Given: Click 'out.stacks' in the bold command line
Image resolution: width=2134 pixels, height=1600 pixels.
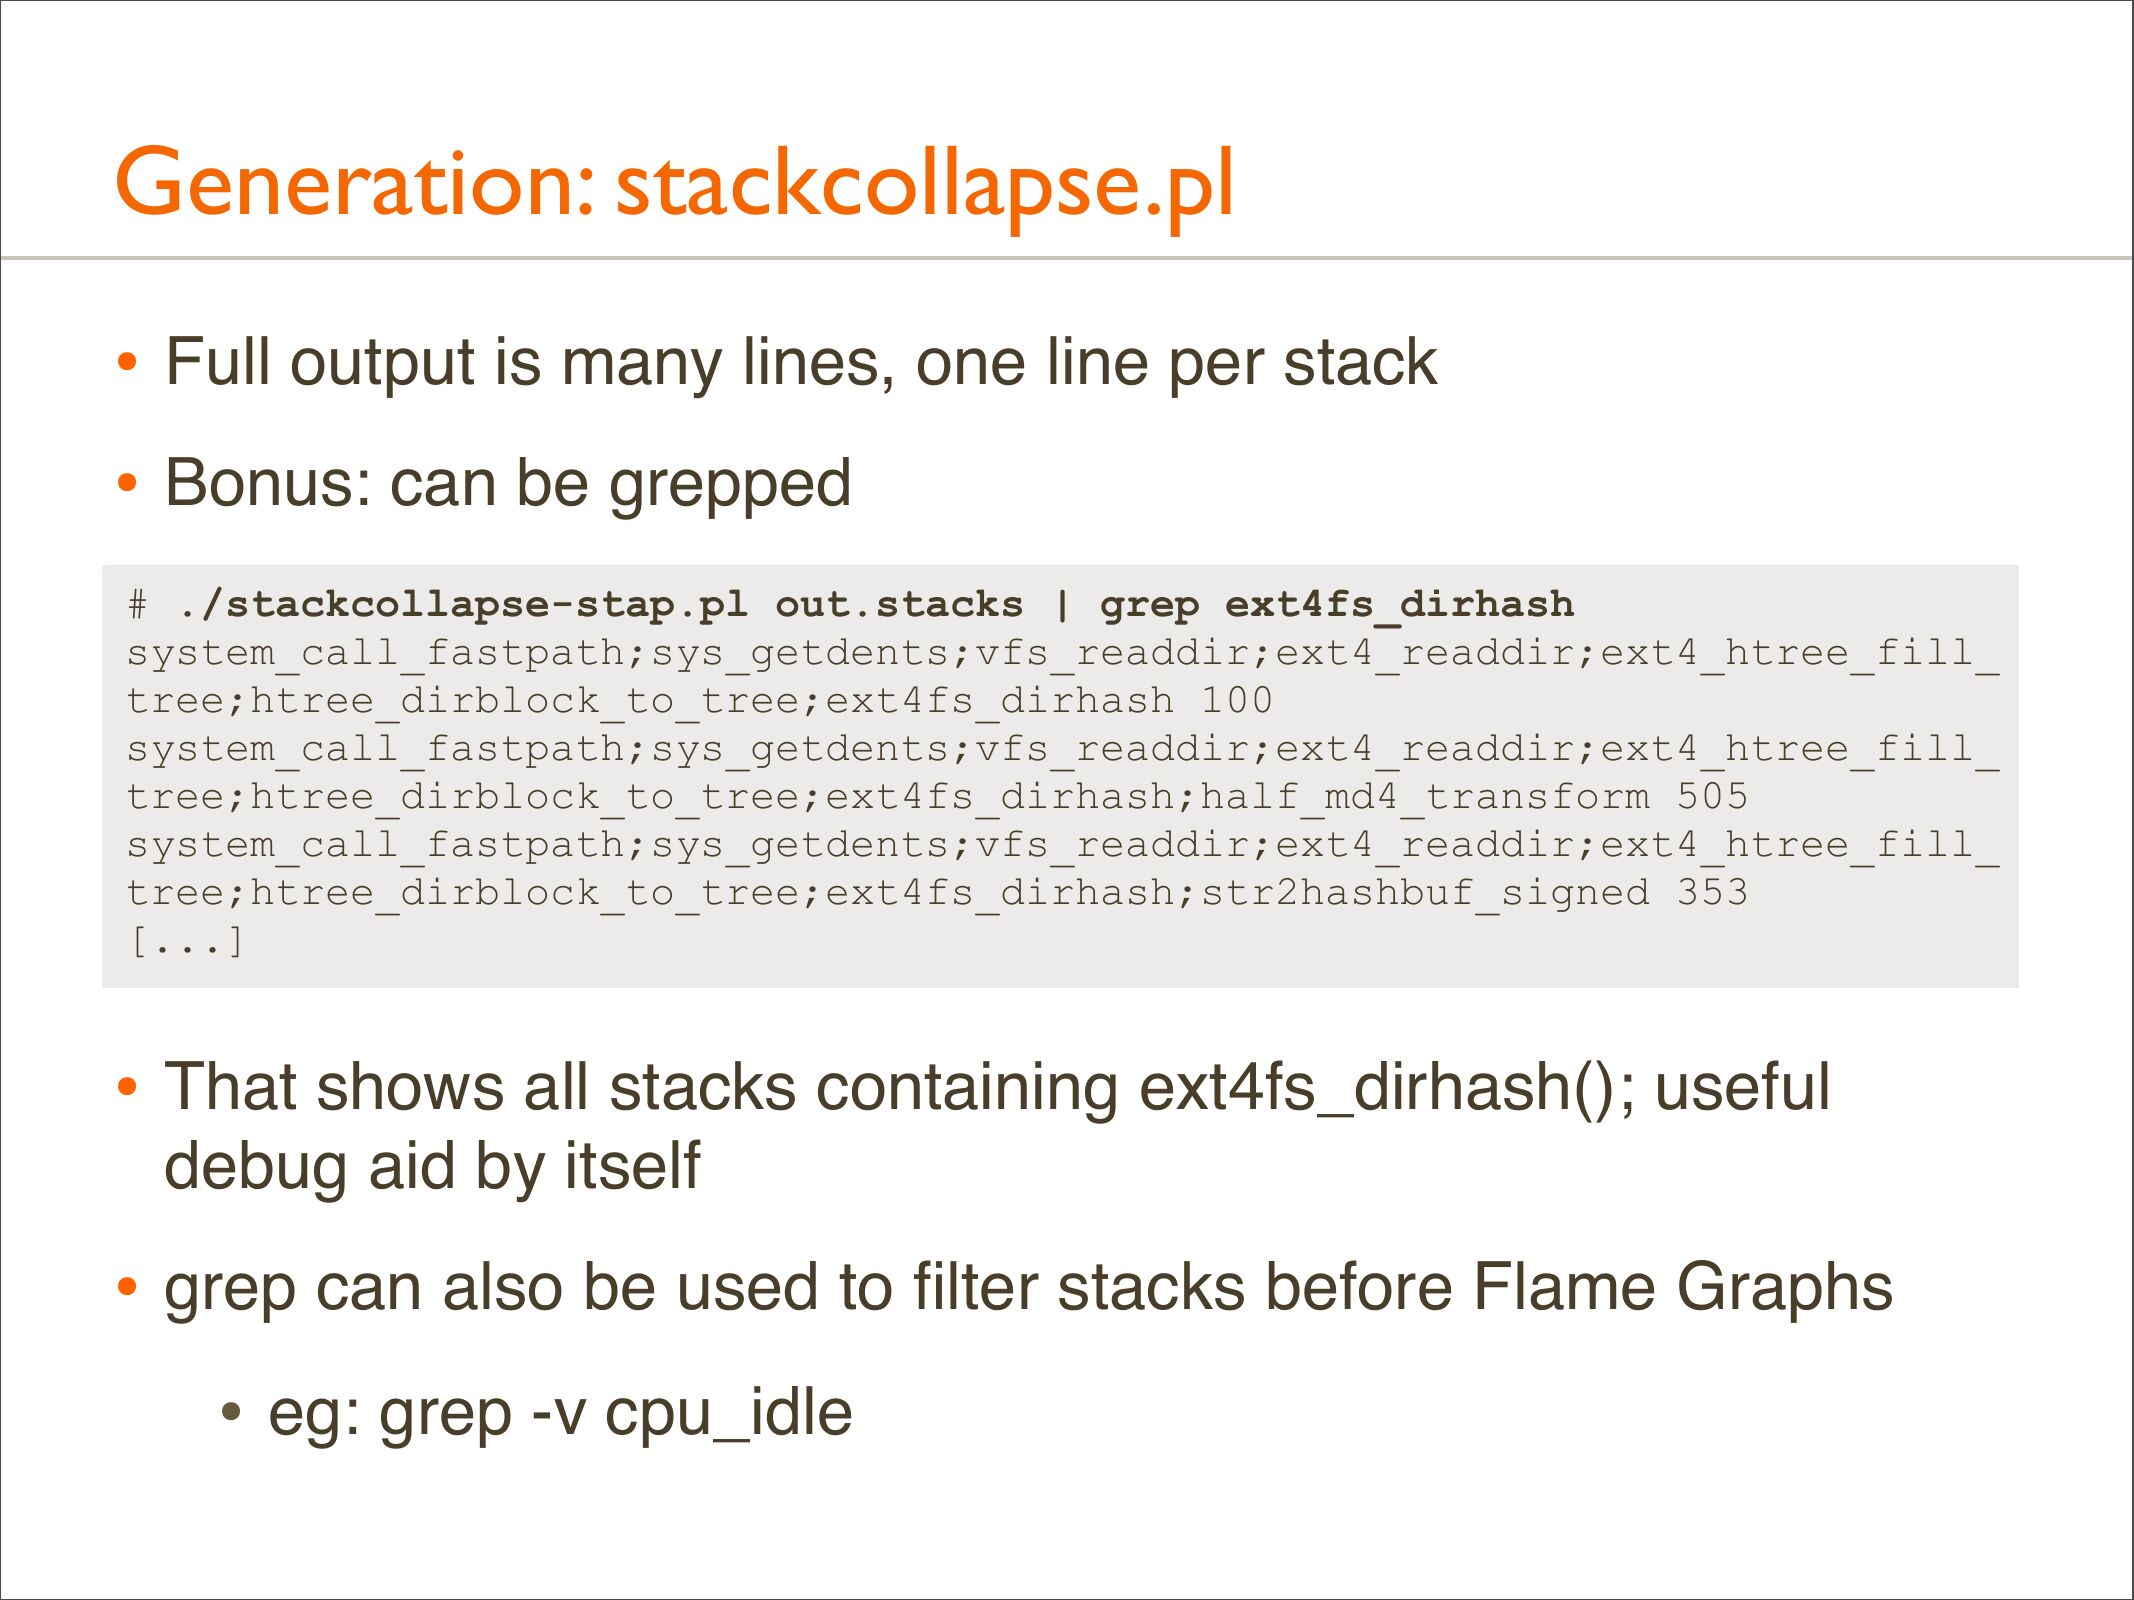Looking at the screenshot, I should 898,605.
